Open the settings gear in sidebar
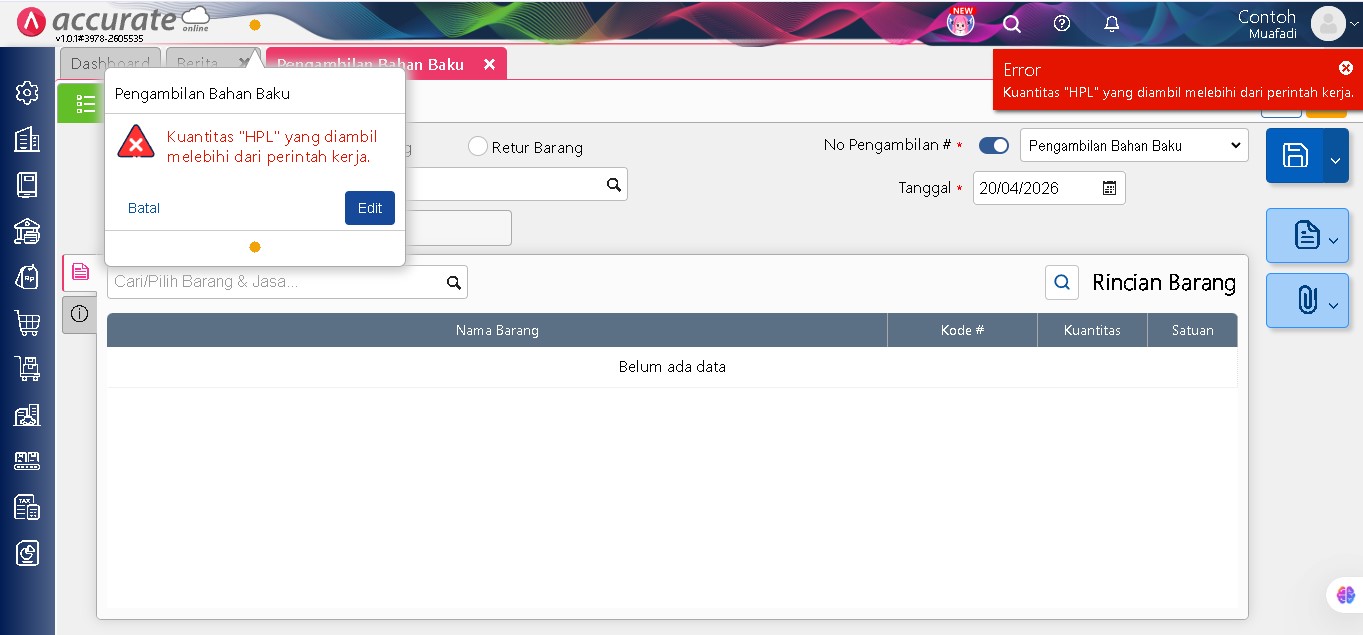1363x635 pixels. coord(27,93)
